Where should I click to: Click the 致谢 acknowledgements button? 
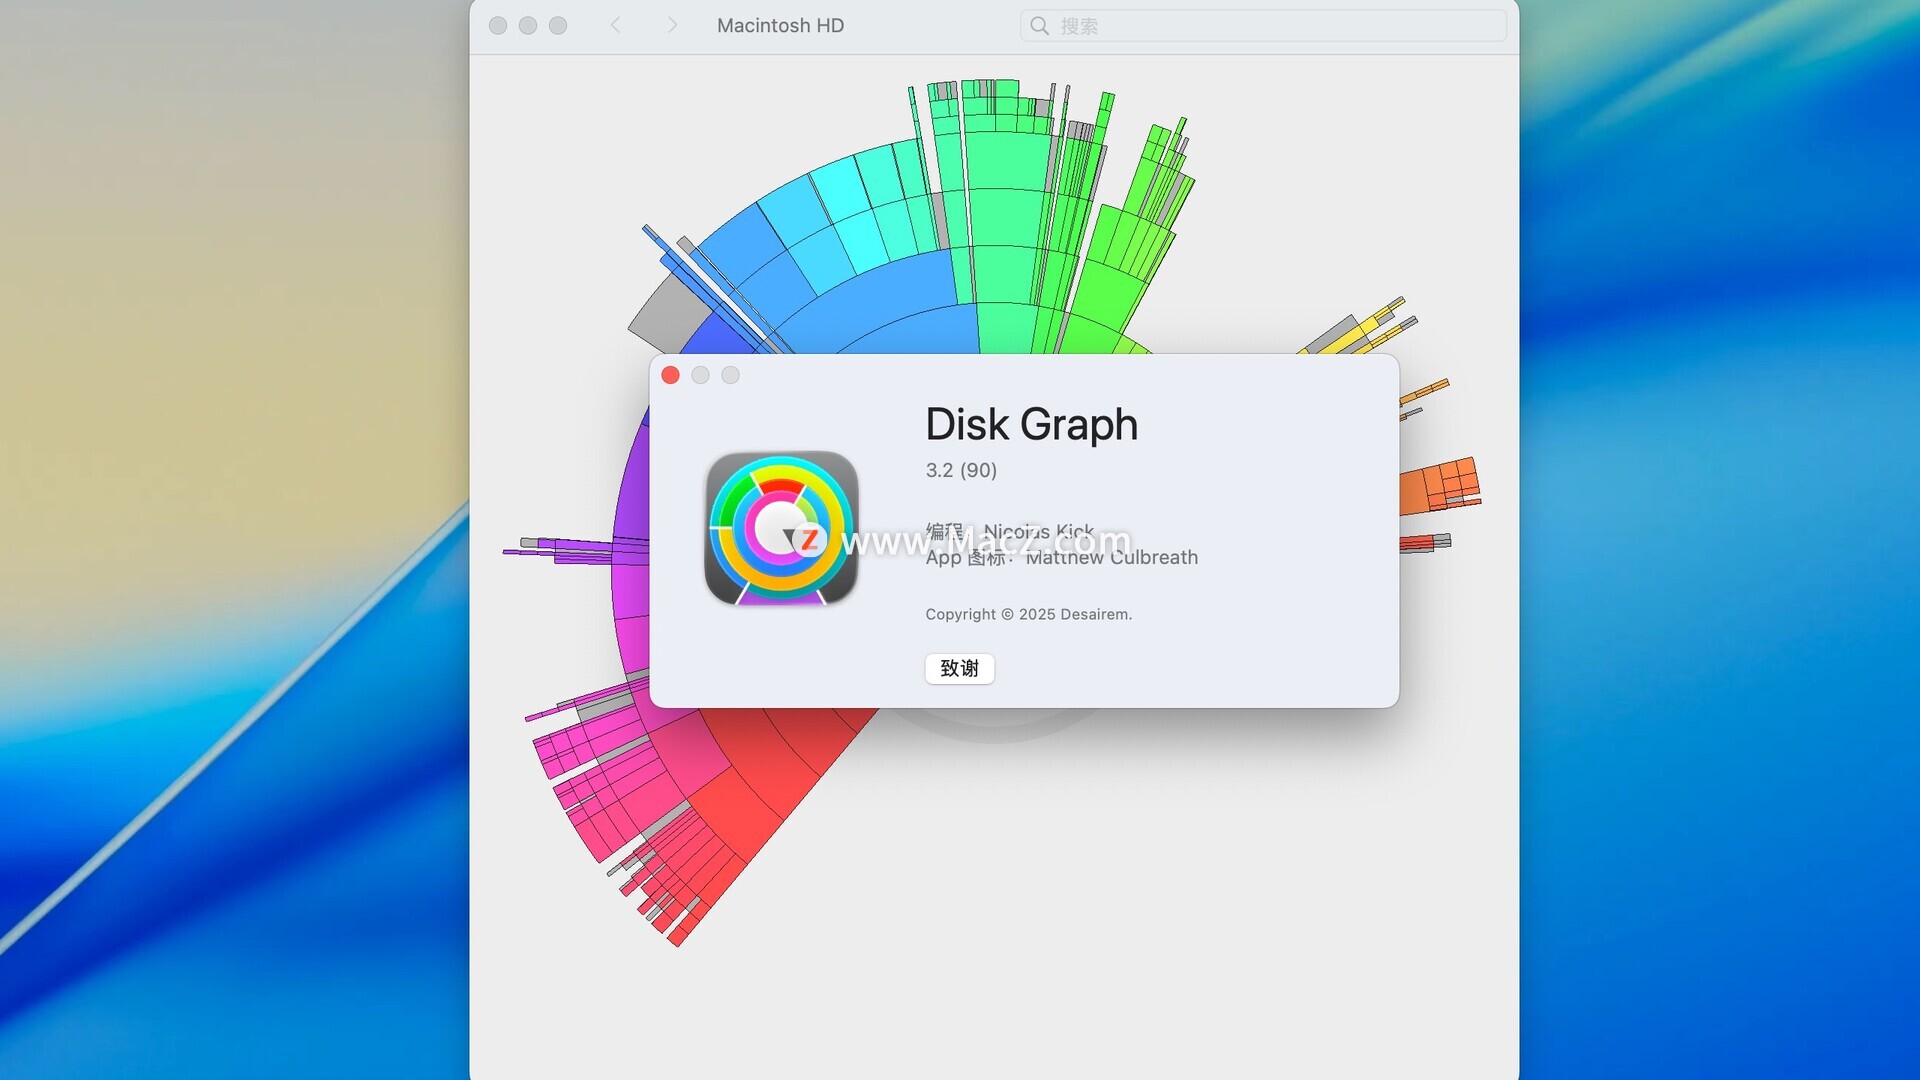tap(959, 668)
